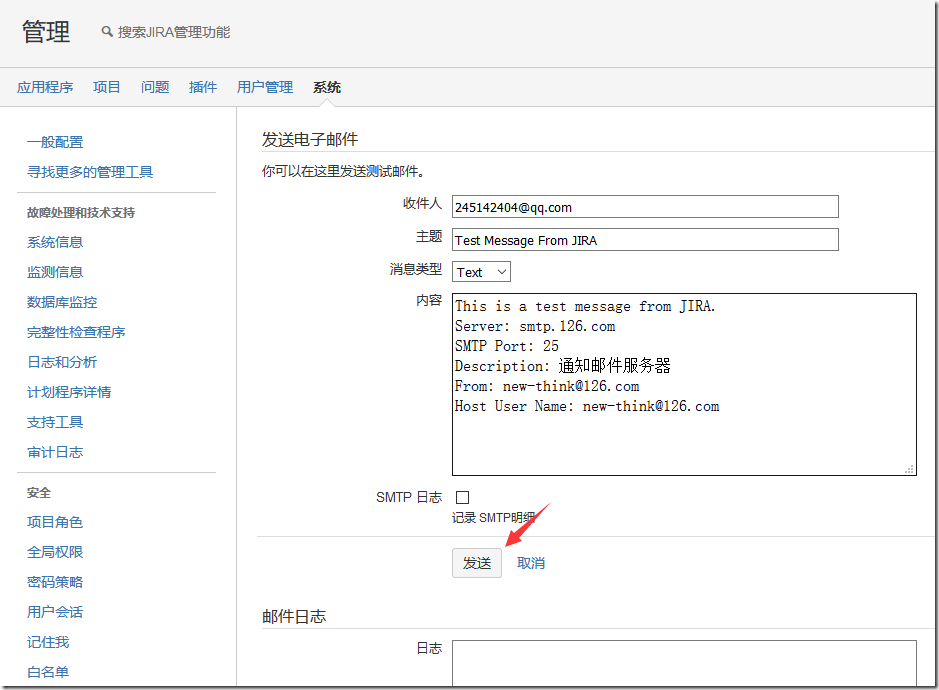Image resolution: width=939 pixels, height=690 pixels.
Task: Open 白名单 link
Action: coord(48,672)
